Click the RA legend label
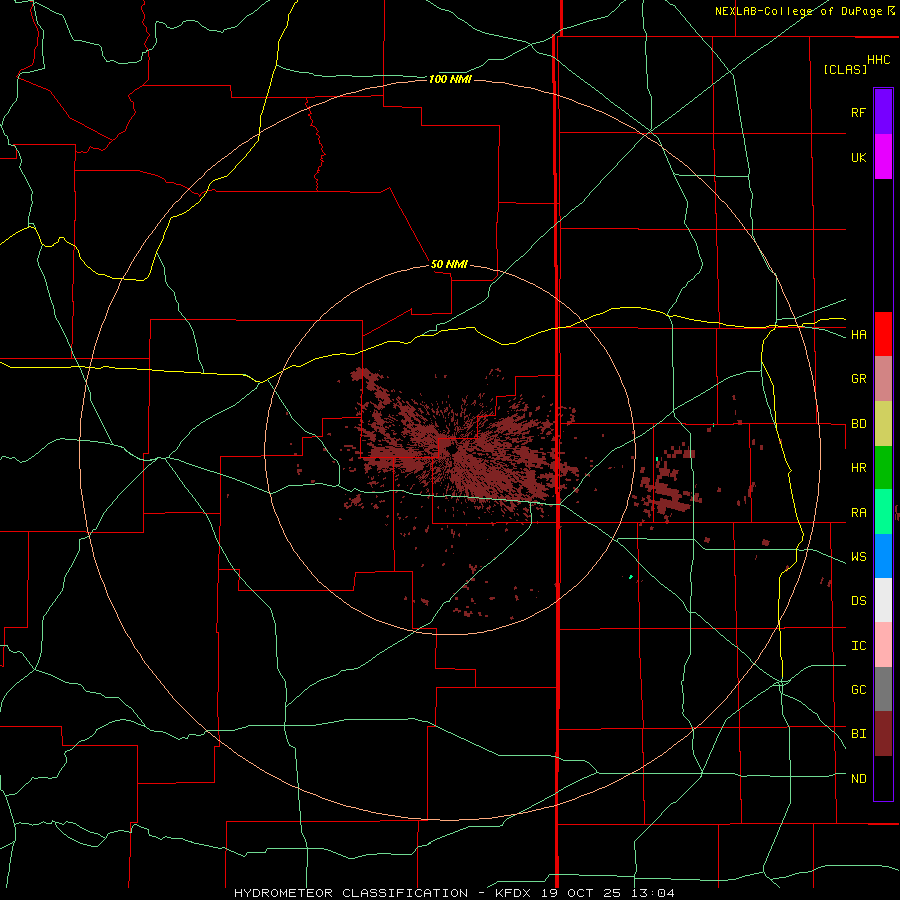Image resolution: width=900 pixels, height=900 pixels. tap(858, 513)
